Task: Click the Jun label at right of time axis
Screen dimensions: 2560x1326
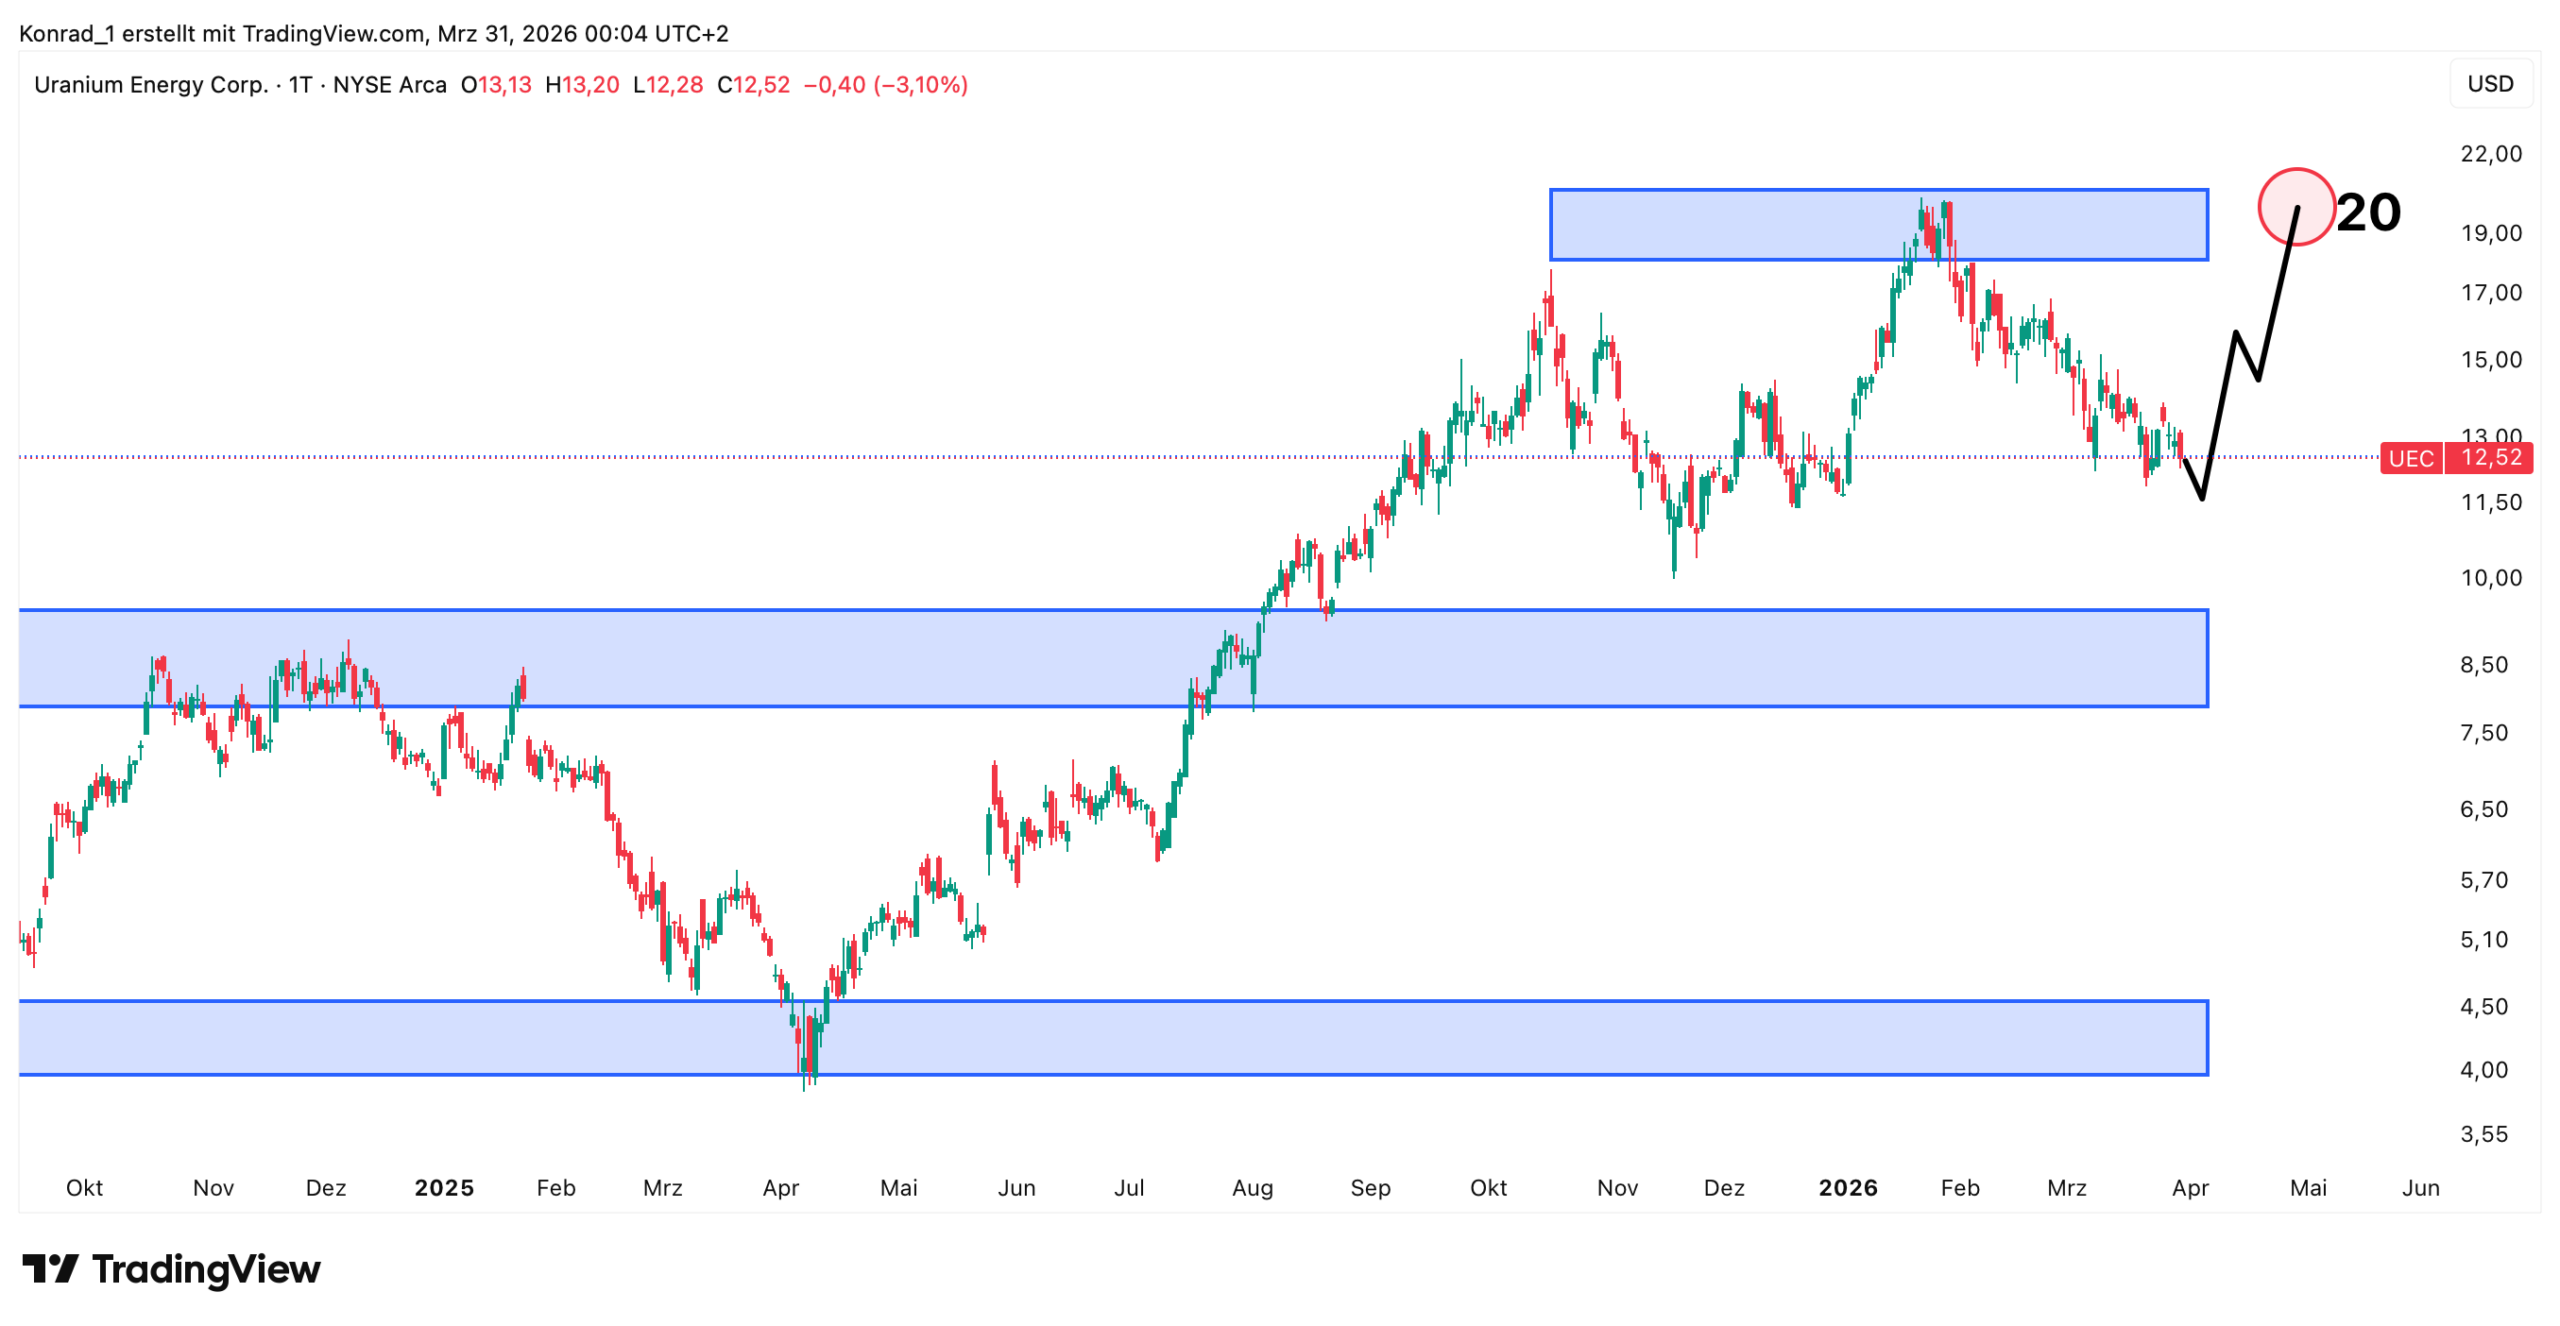Action: pos(2419,1187)
